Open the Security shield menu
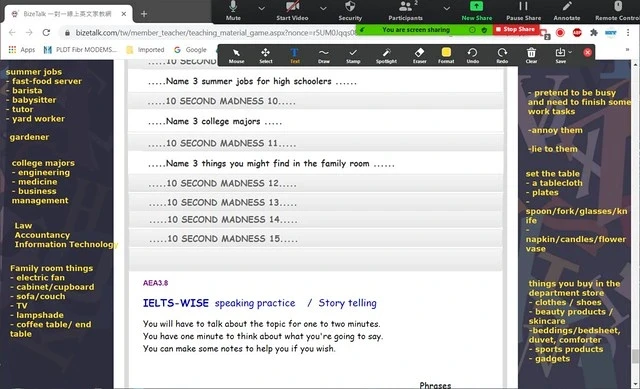 [x=350, y=11]
